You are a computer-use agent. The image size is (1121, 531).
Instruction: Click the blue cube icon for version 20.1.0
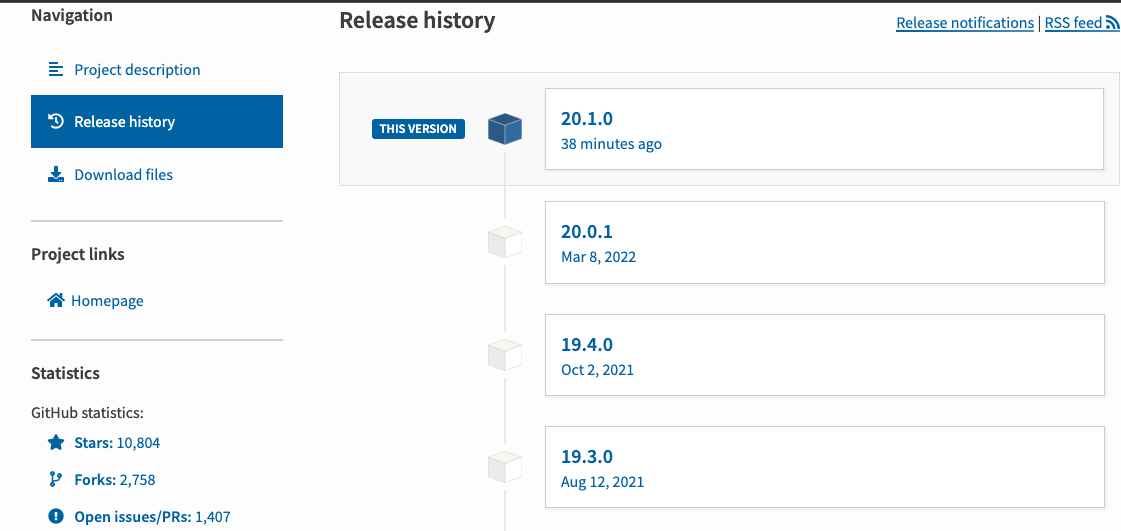505,129
